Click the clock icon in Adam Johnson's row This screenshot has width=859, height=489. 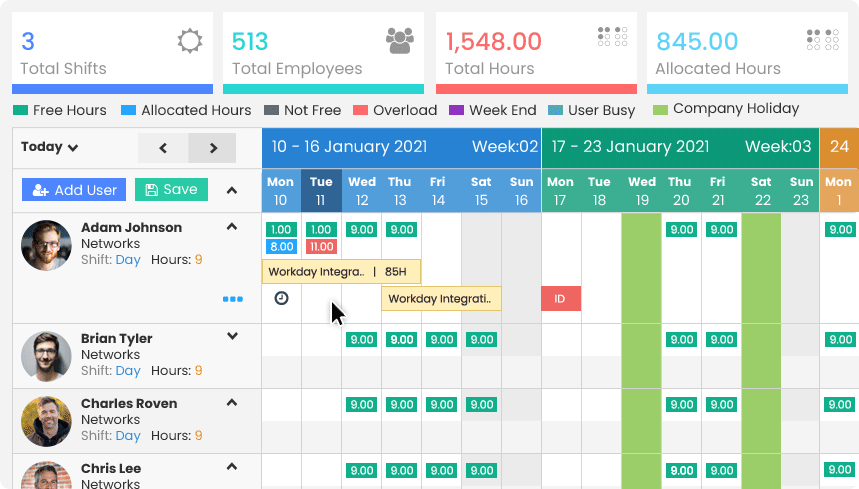281,298
